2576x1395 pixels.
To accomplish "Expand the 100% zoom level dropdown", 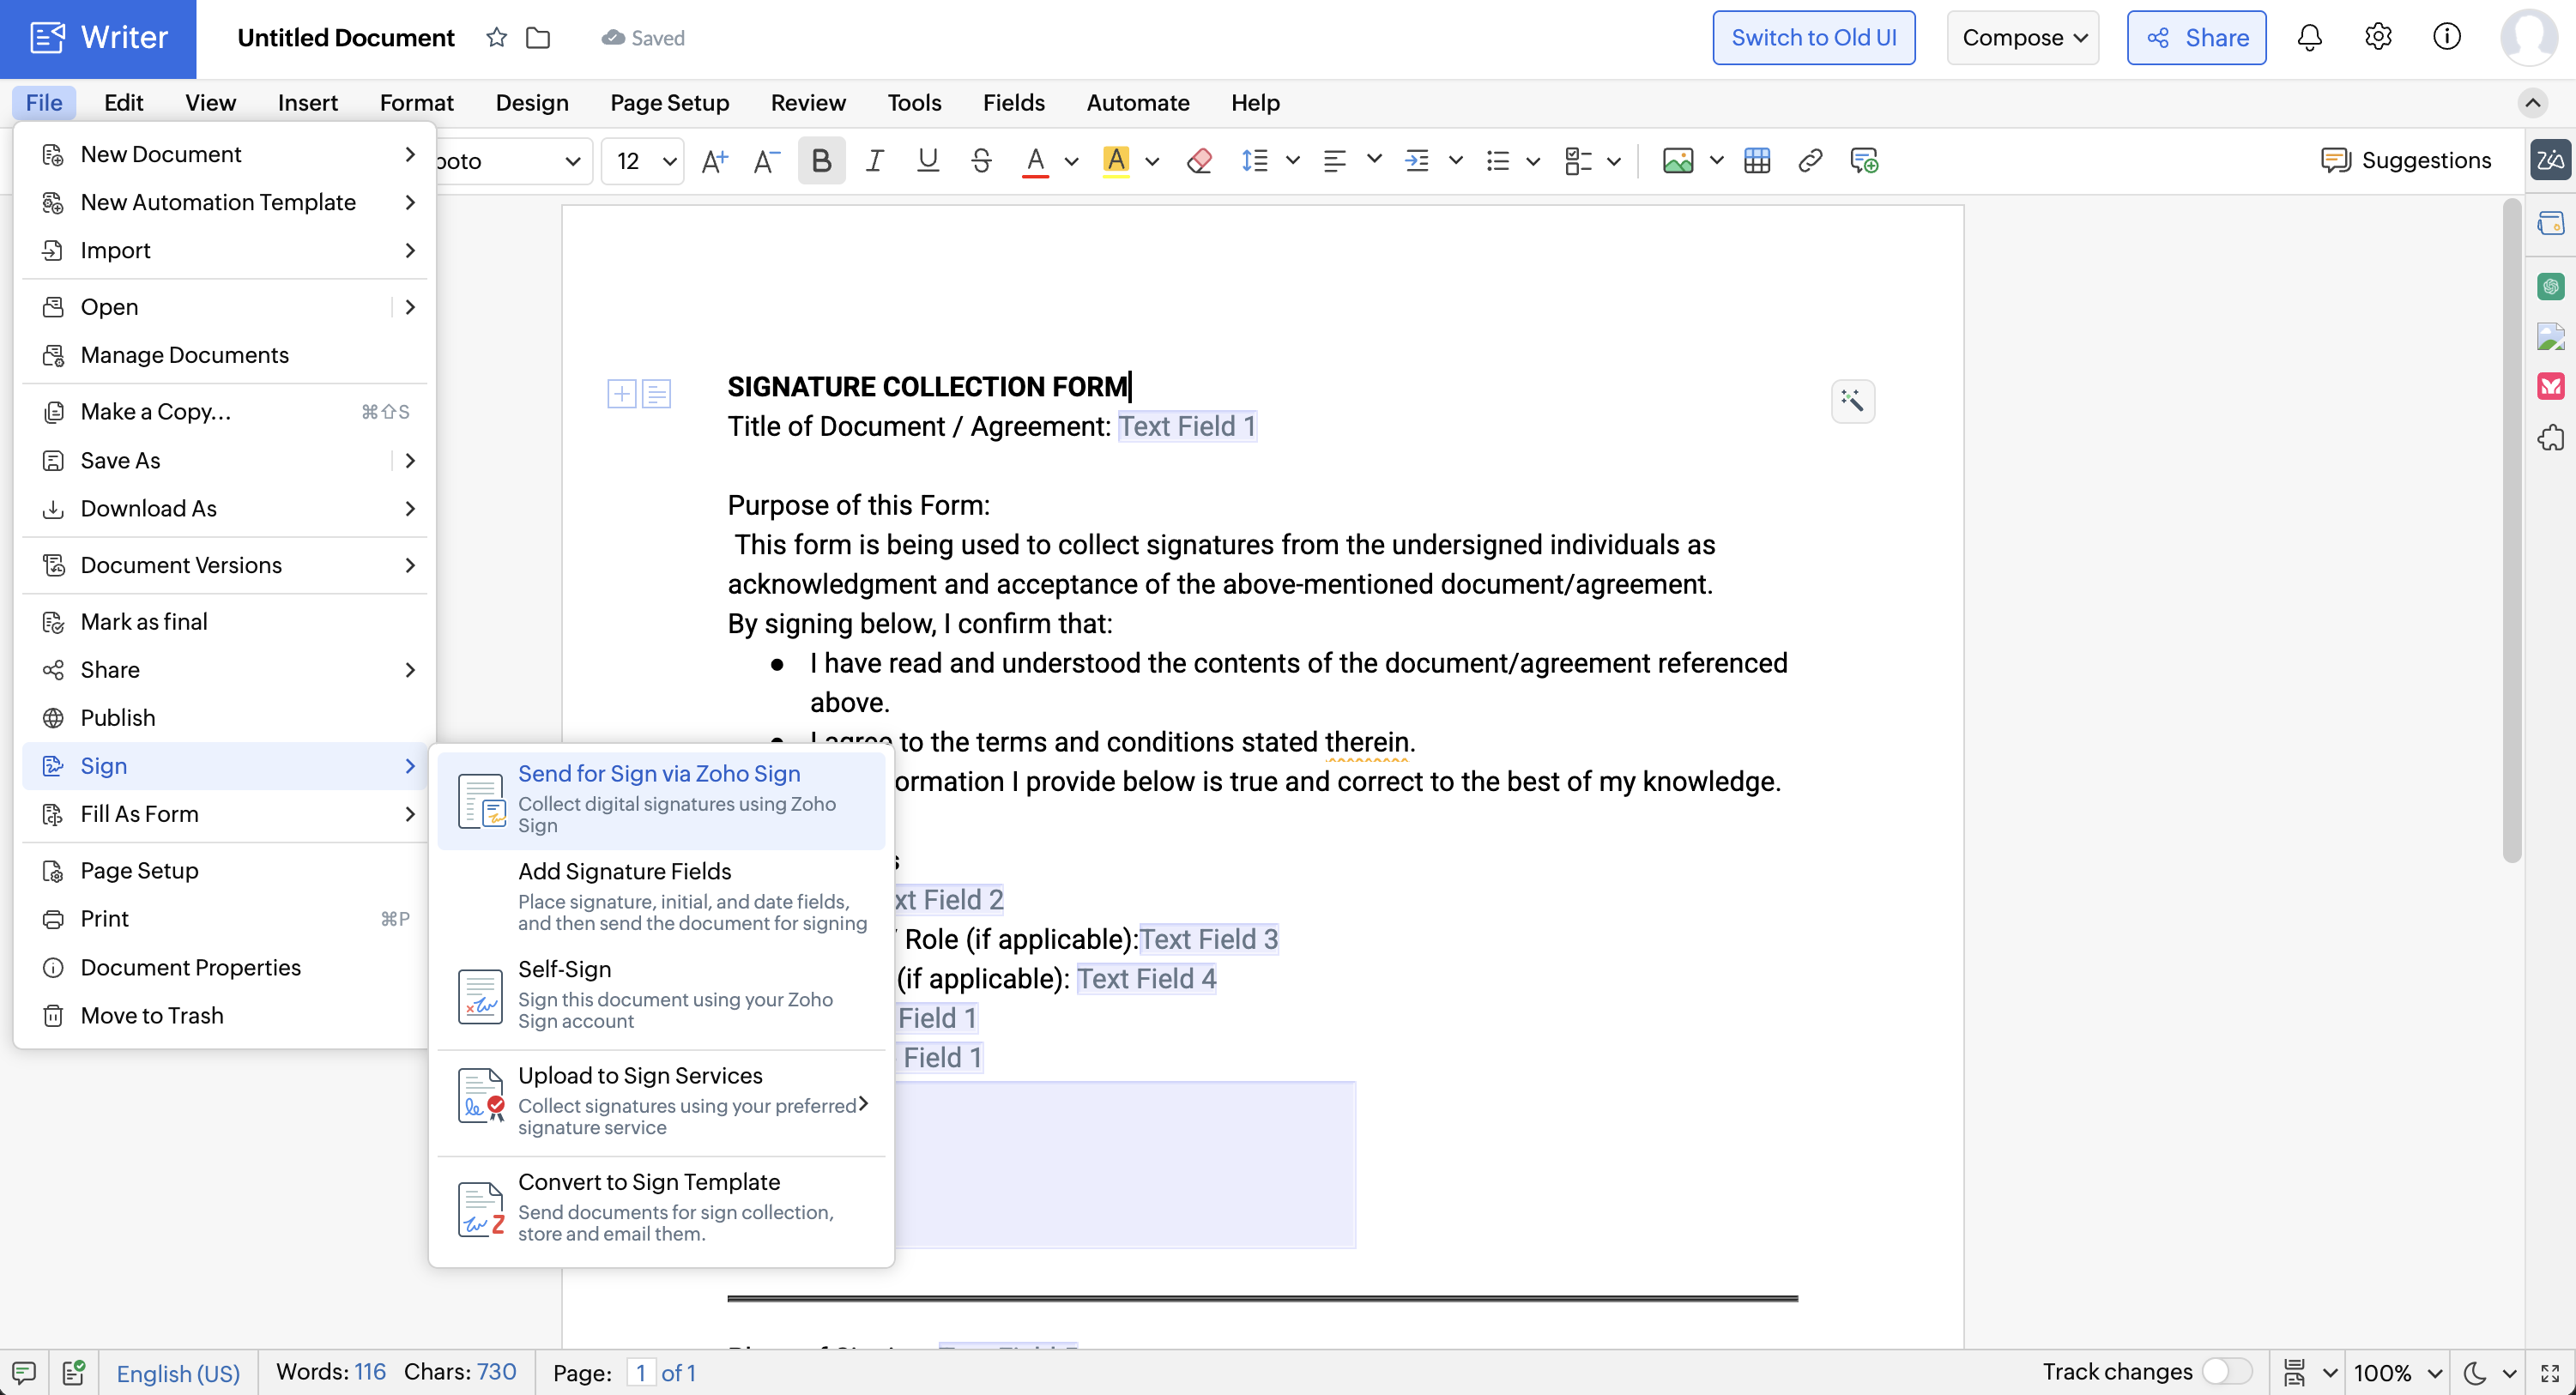I will click(x=2436, y=1372).
